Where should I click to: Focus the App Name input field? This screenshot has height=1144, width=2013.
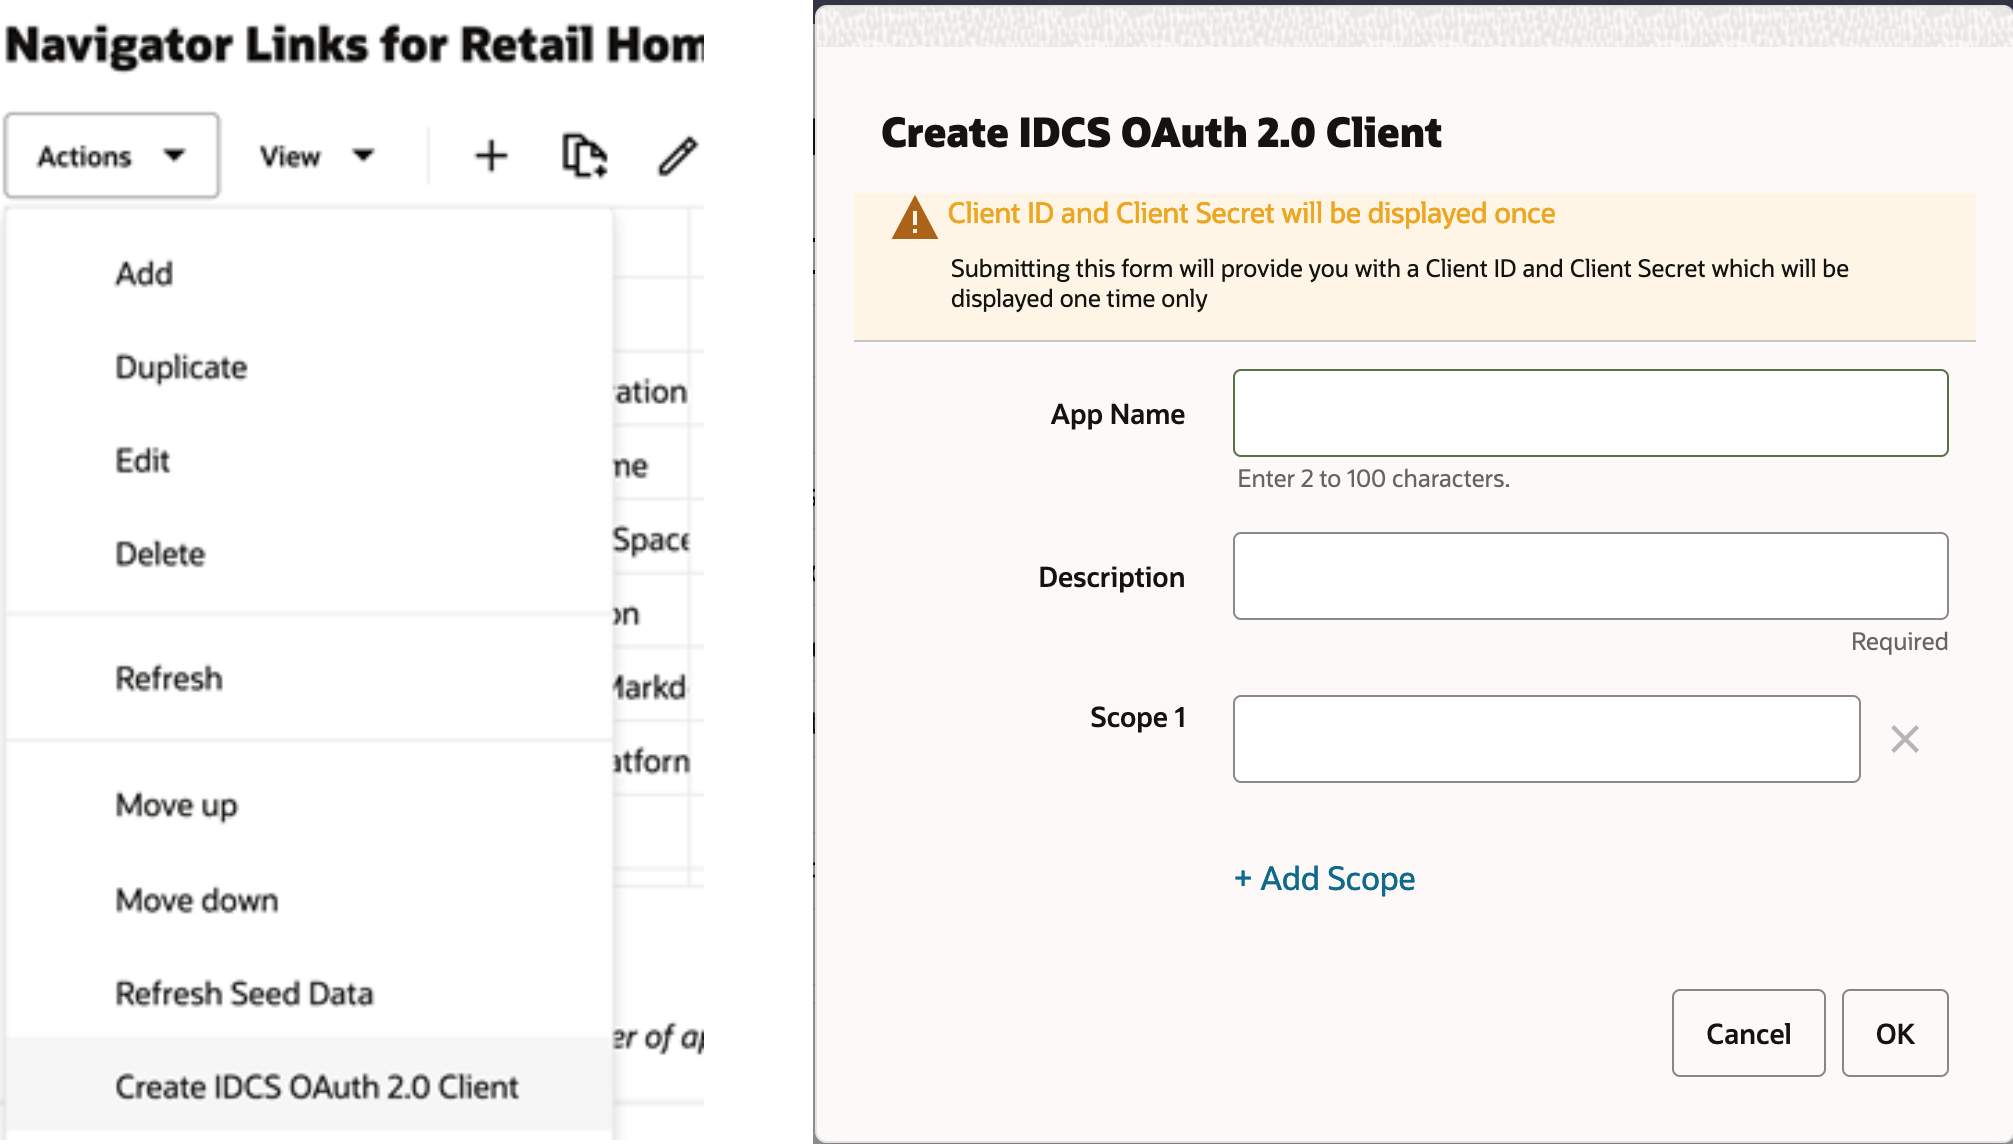click(x=1590, y=413)
